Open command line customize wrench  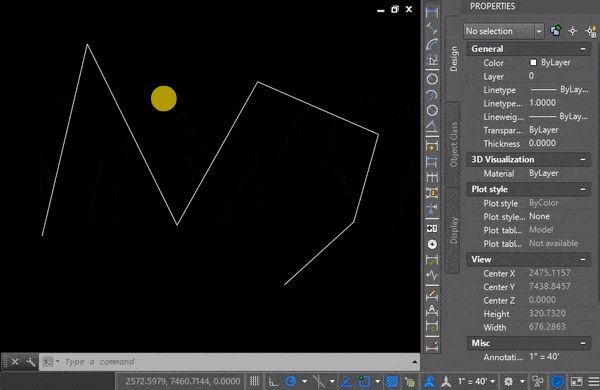point(31,362)
